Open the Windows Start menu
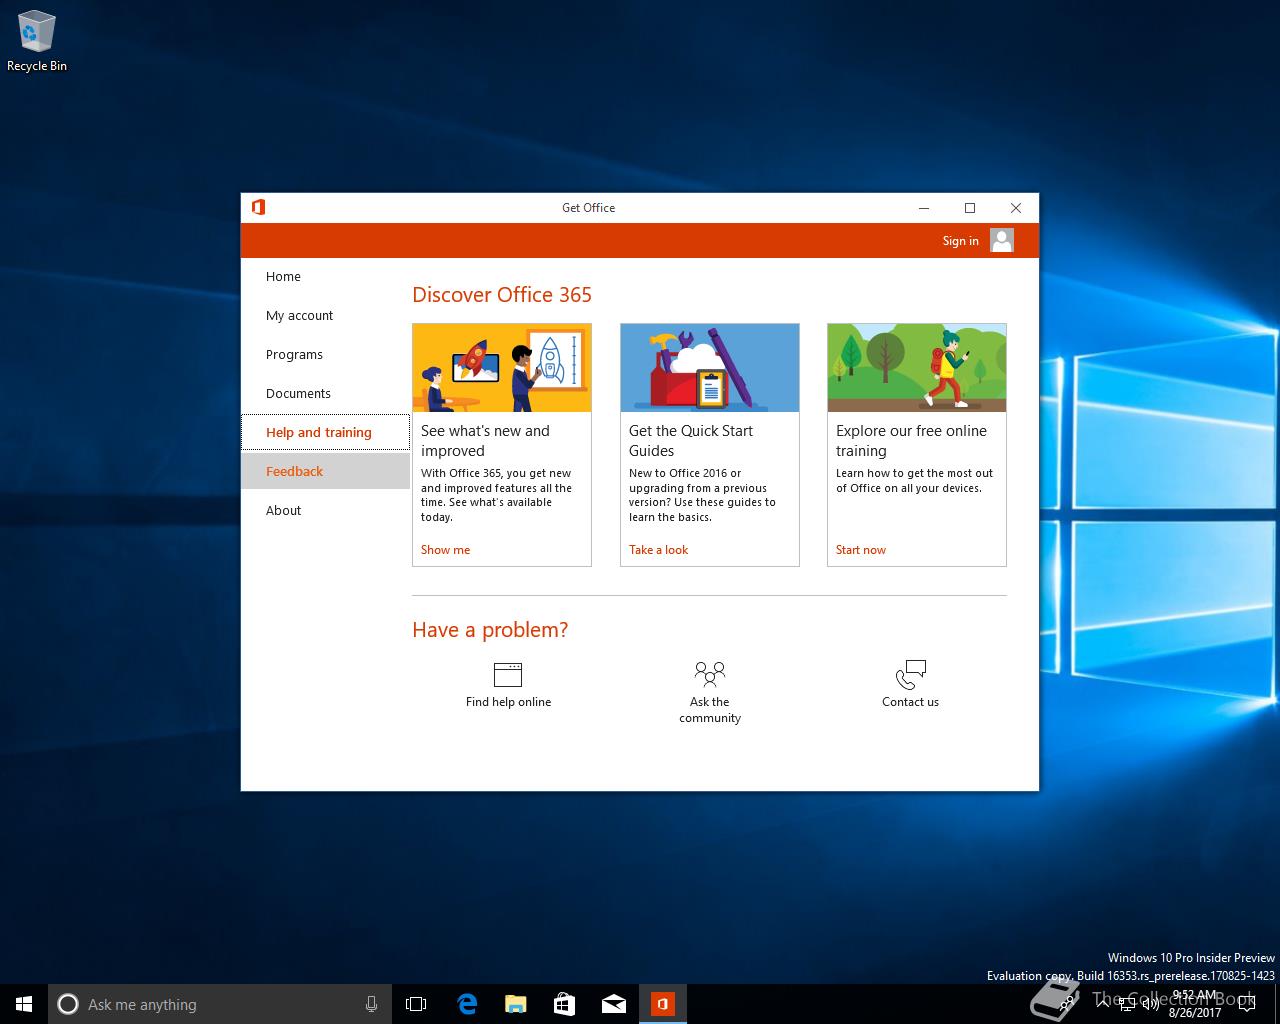 pos(24,1004)
